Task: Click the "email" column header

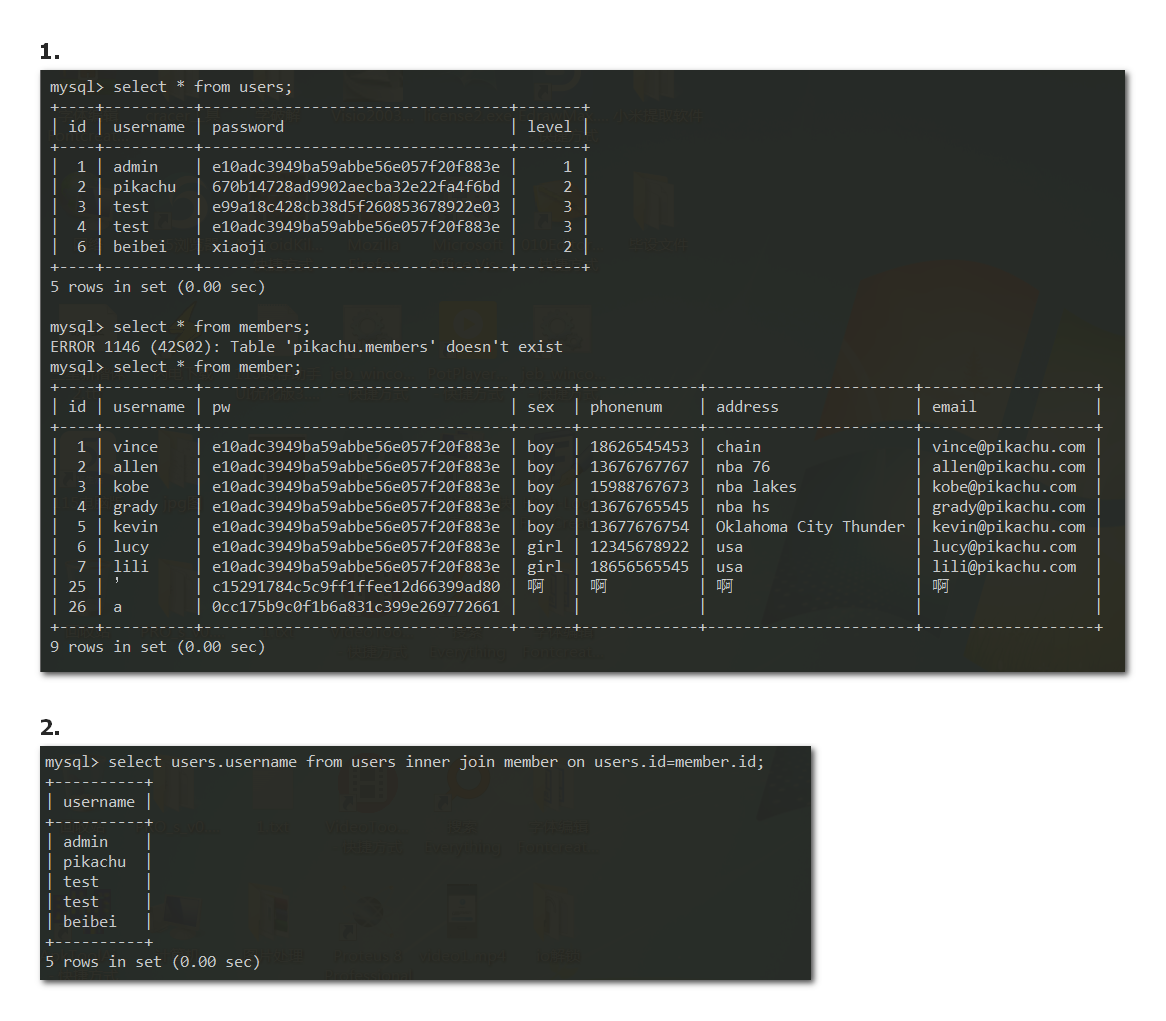Action: click(x=954, y=407)
